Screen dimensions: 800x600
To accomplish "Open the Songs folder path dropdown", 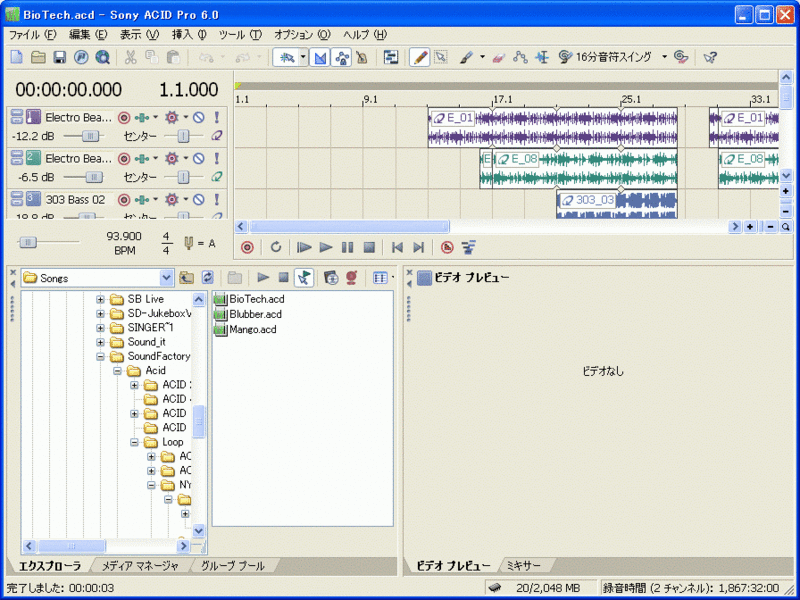I will coord(167,278).
